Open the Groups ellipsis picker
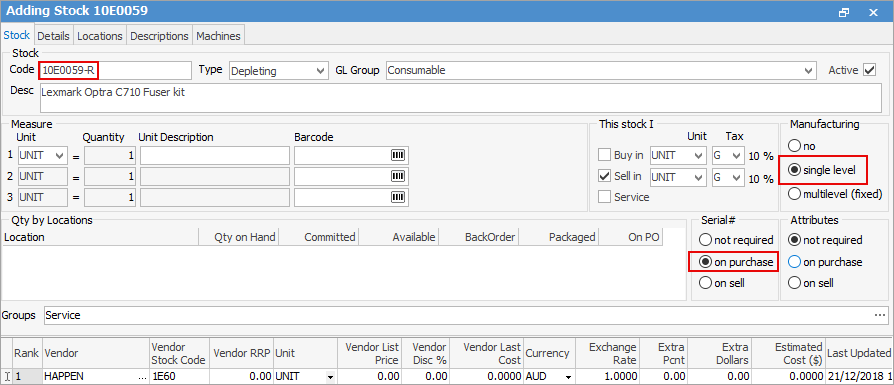This screenshot has width=894, height=385. tap(881, 315)
